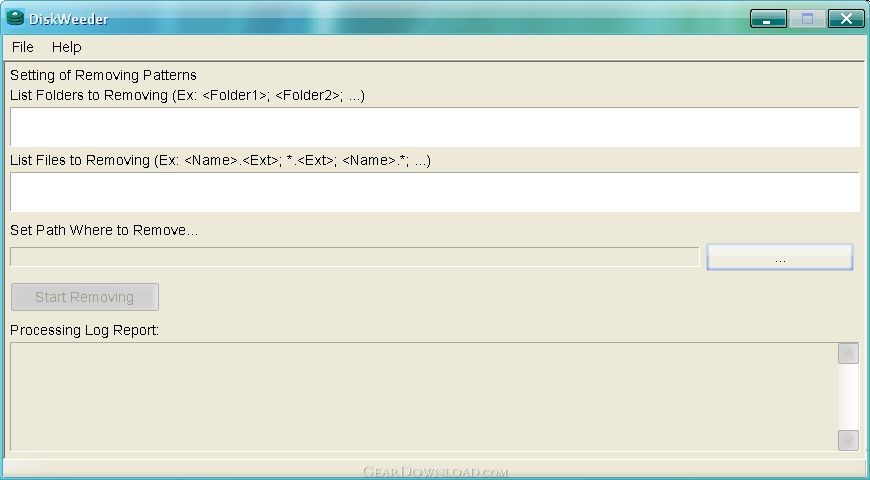Click the log report vertical scrollbar track

coord(848,397)
